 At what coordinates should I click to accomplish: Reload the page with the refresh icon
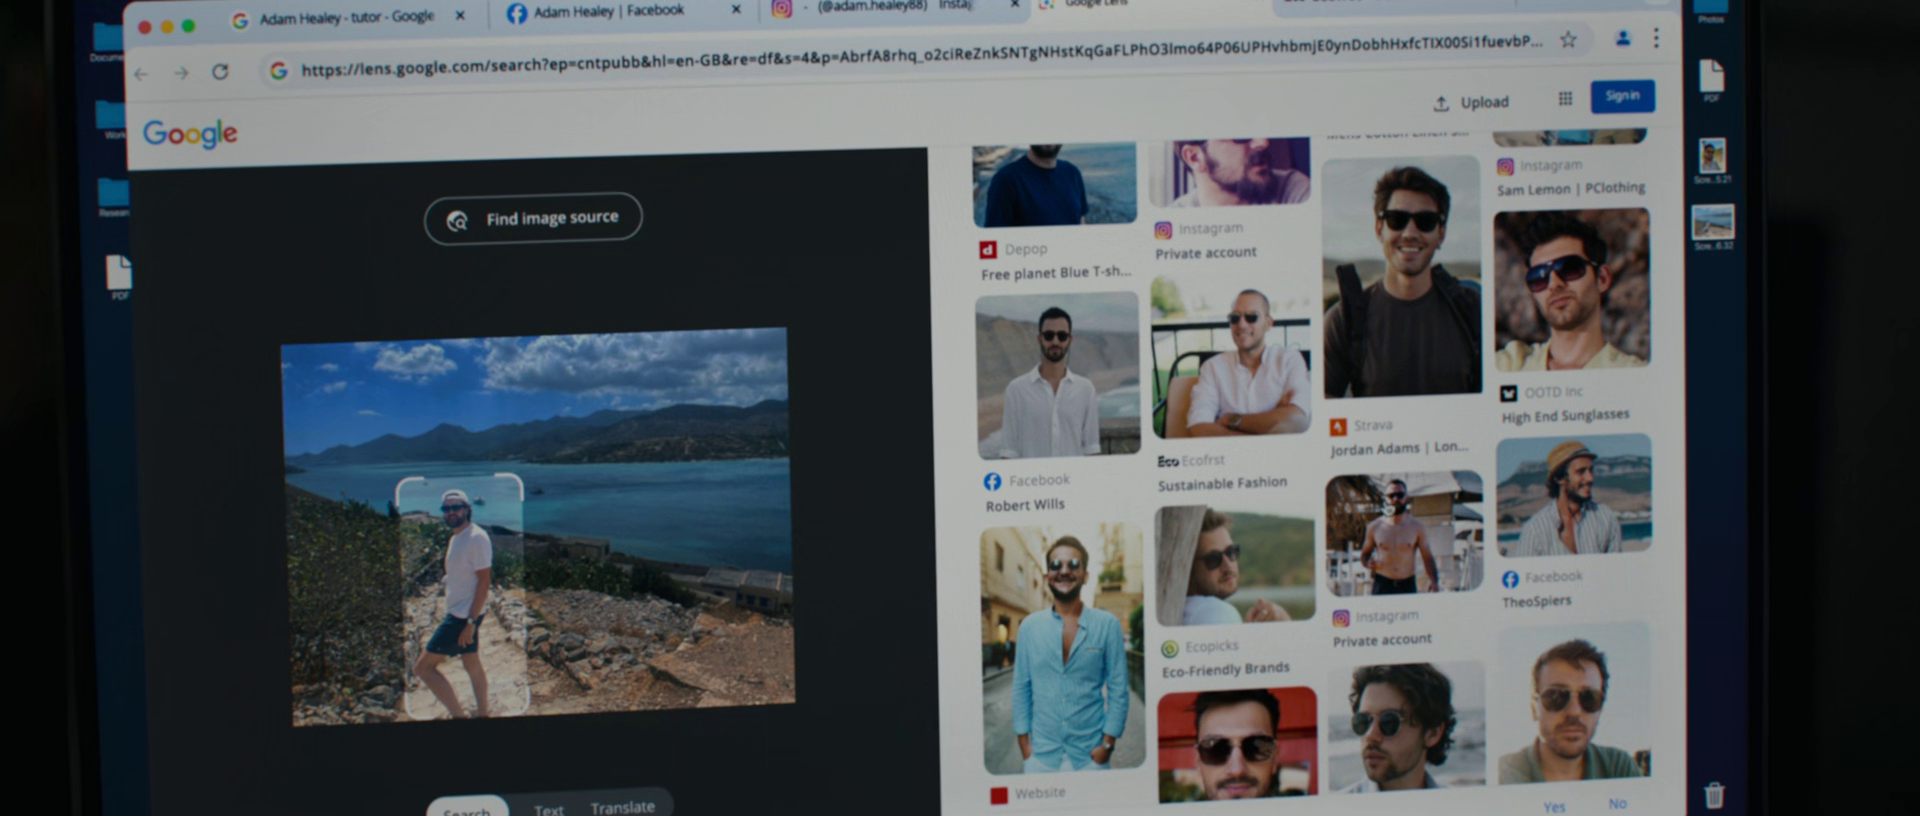pos(220,72)
